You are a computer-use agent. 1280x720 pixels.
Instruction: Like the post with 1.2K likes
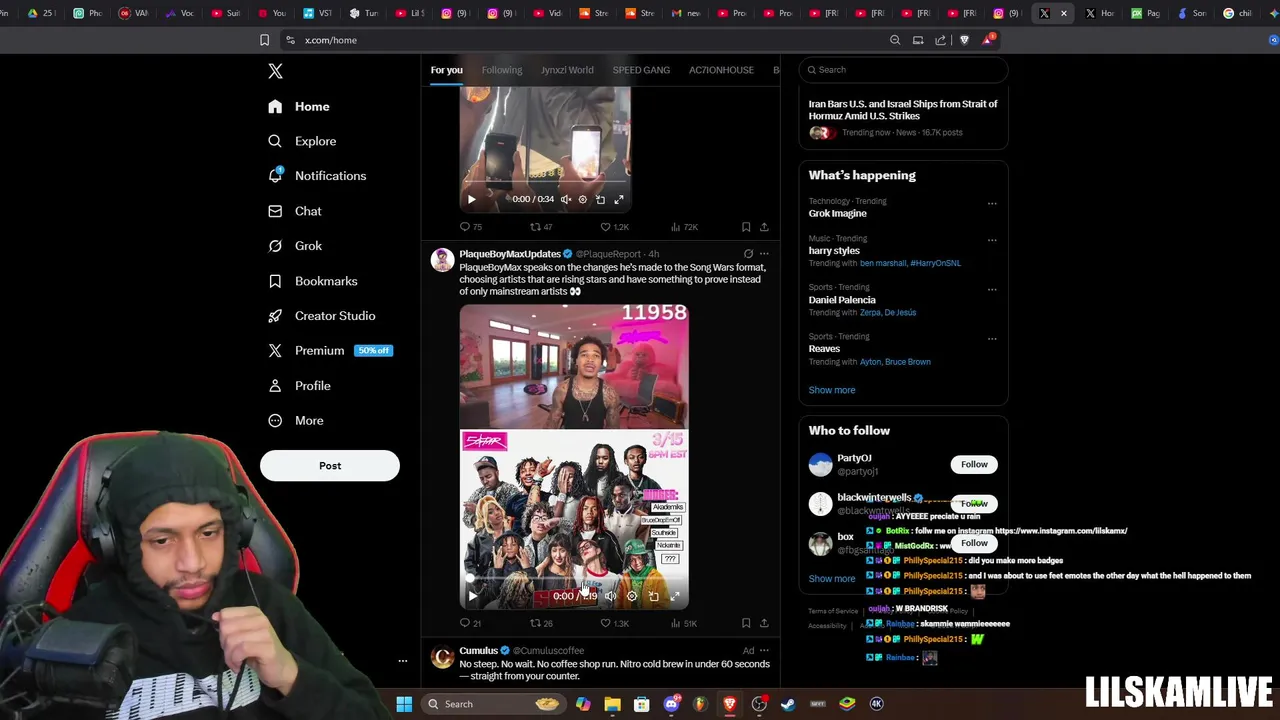point(614,227)
